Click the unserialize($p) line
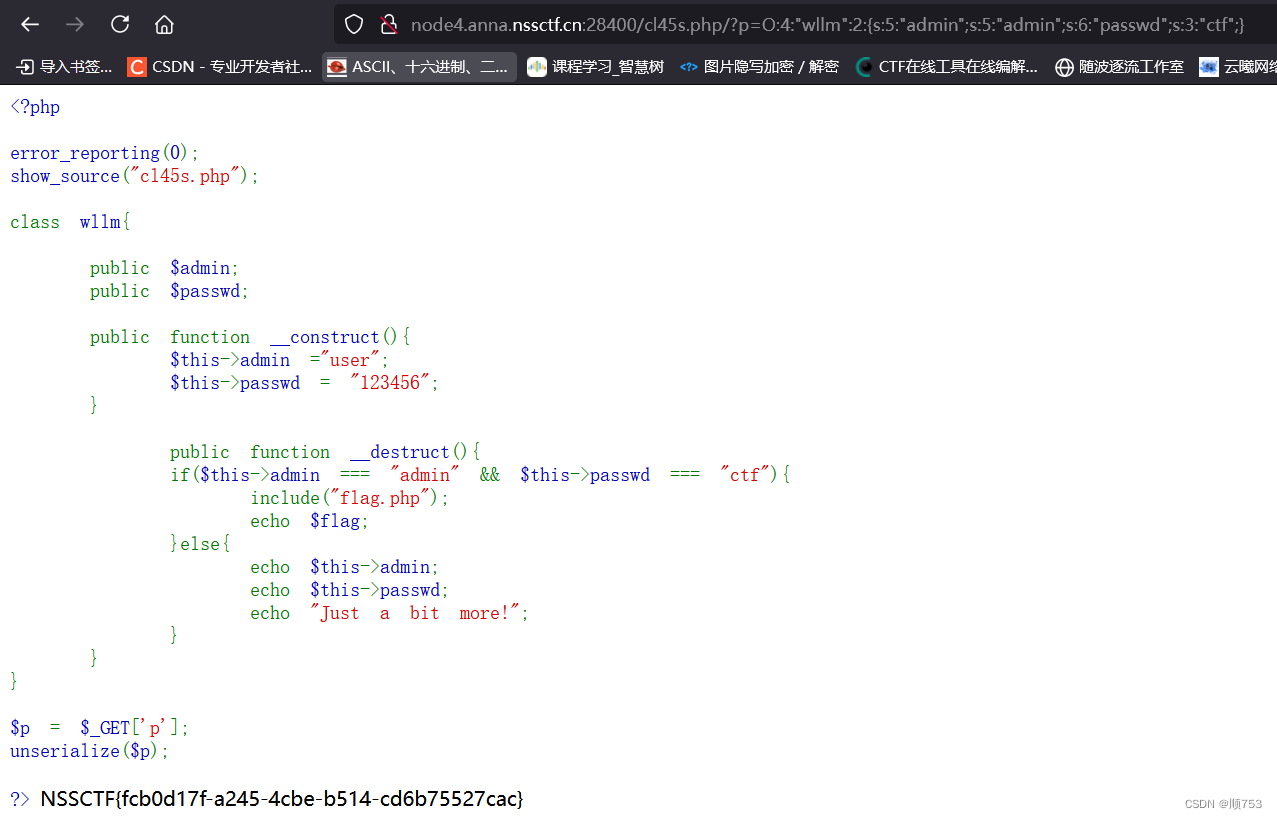 90,751
